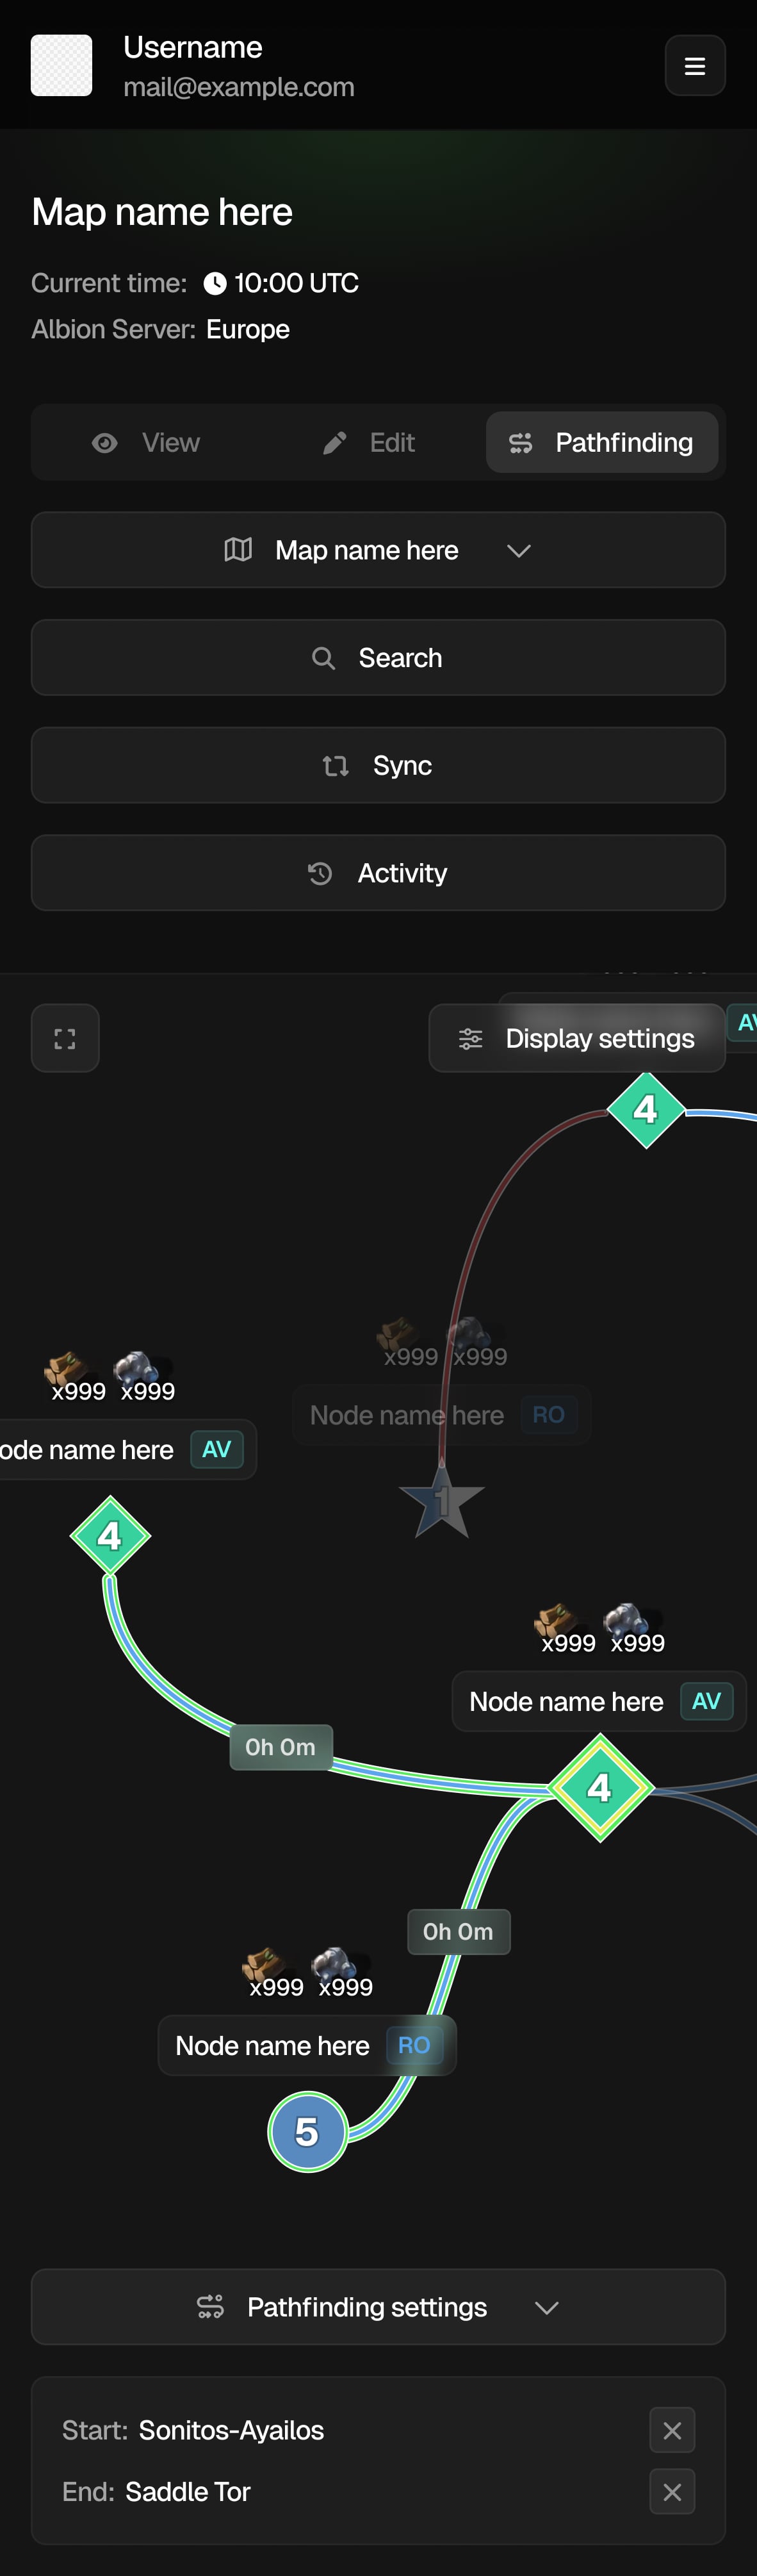Screen dimensions: 757x2576
Task: Open the Map name here dropdown
Action: [378, 550]
